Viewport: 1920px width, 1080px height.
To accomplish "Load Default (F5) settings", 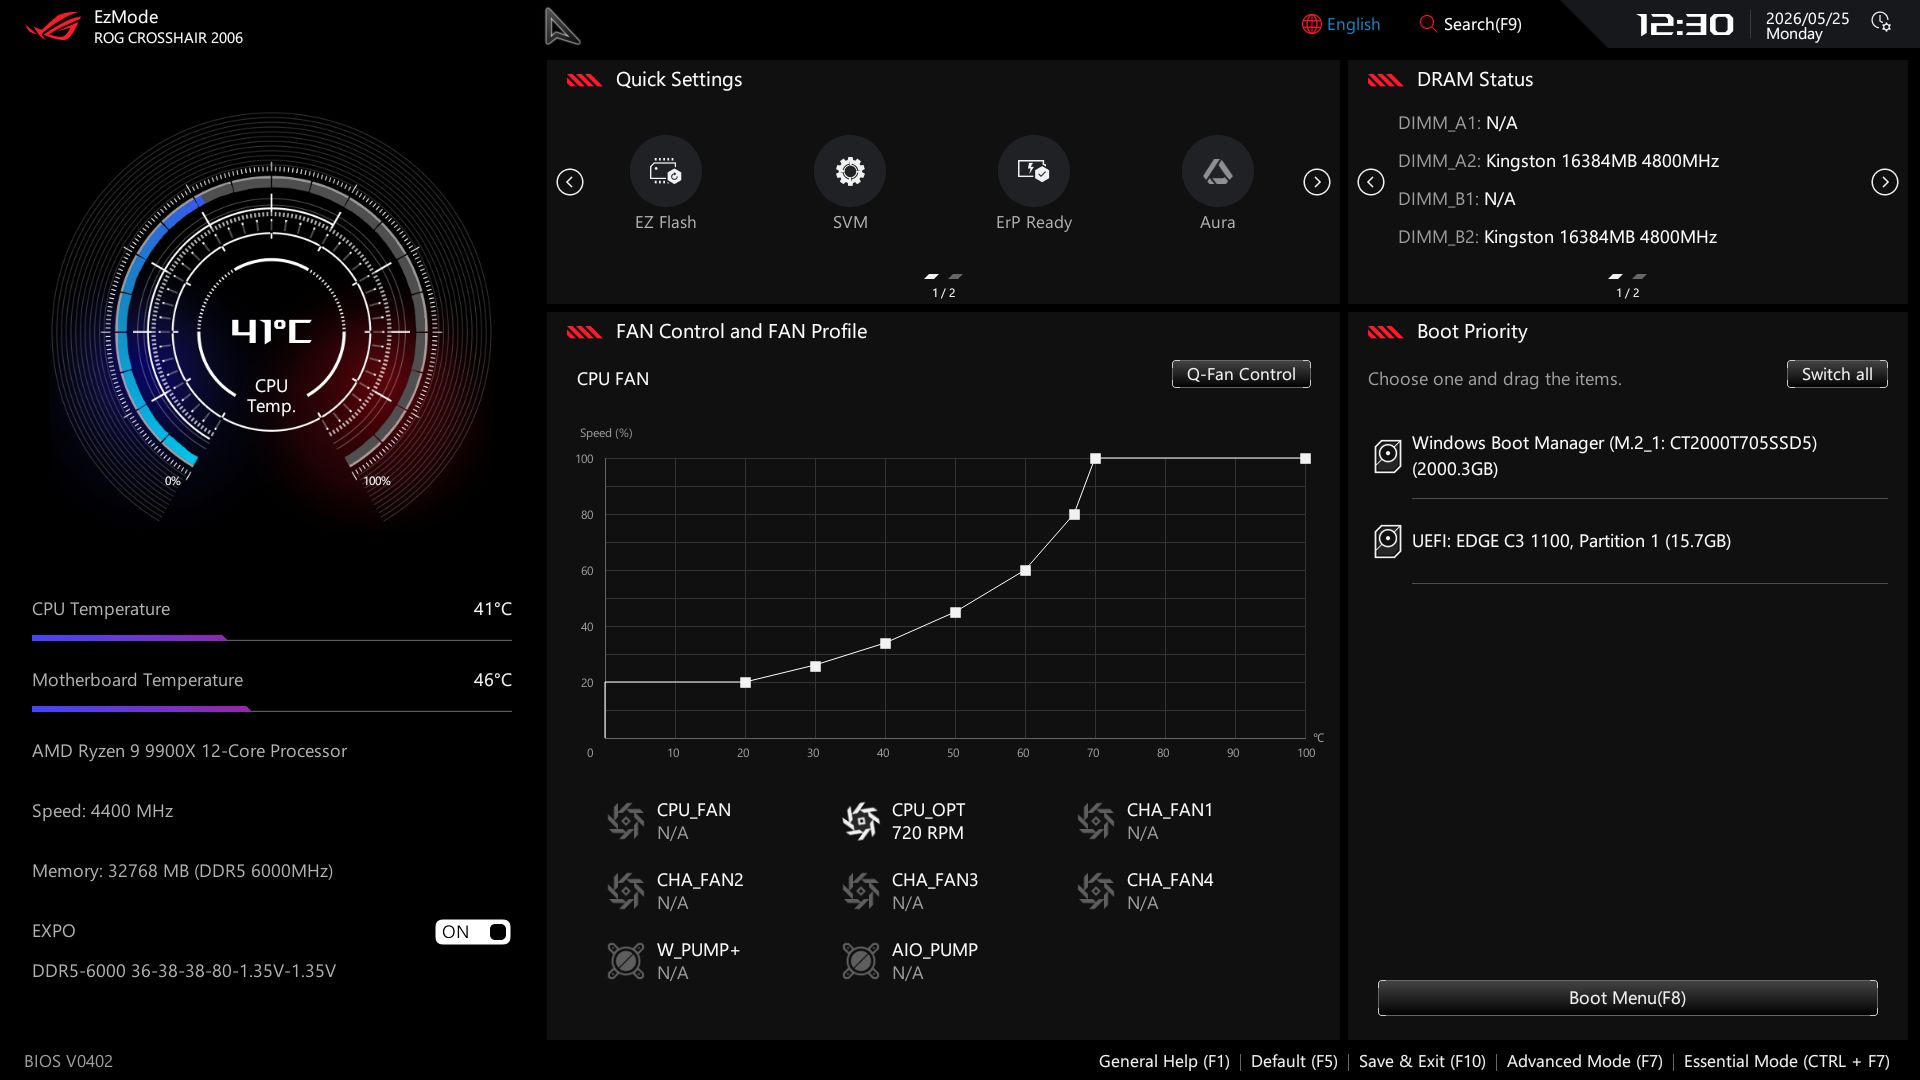I will click(x=1294, y=1061).
